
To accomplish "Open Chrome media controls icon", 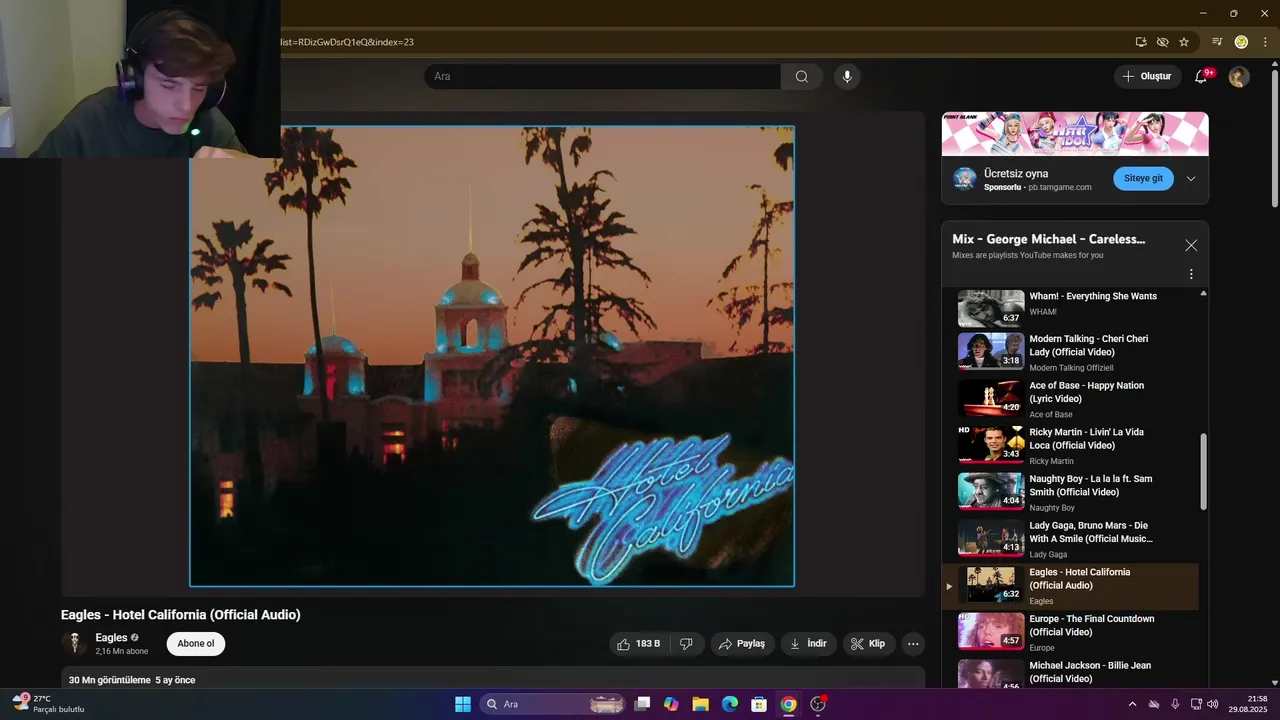I will point(1217,42).
